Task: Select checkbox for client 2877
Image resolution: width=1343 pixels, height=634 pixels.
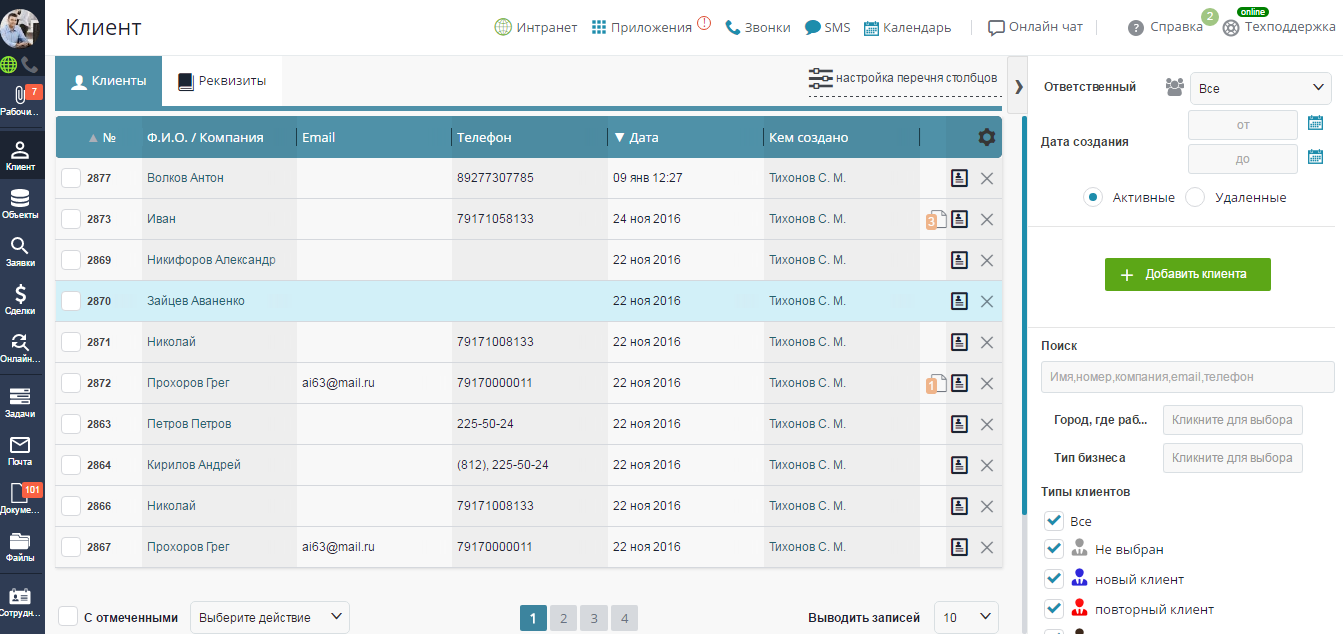Action: pyautogui.click(x=70, y=178)
